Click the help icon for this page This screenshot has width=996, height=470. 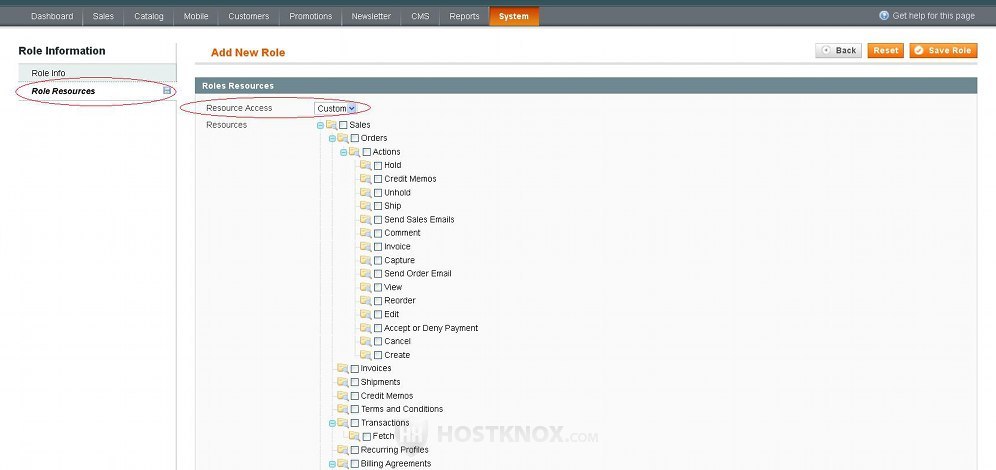(884, 15)
